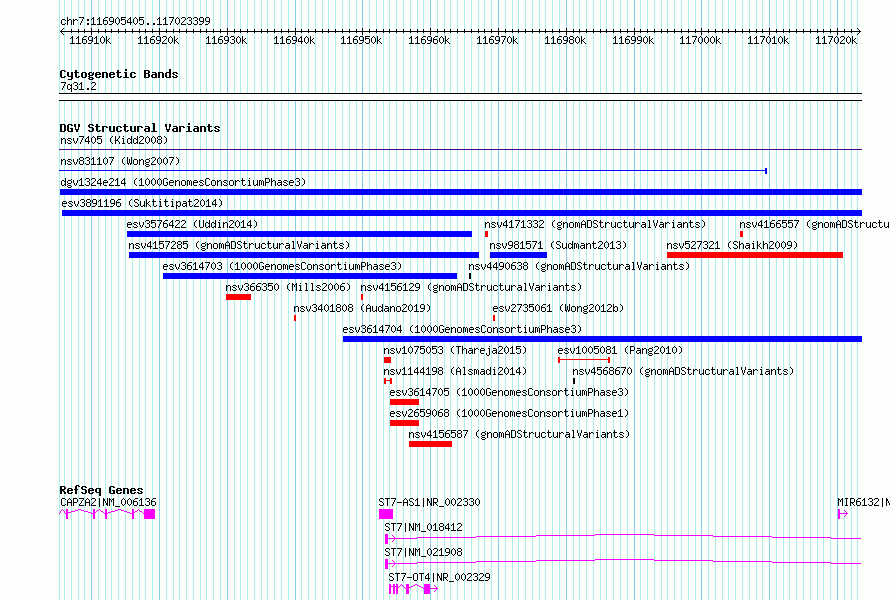The height and width of the screenshot is (600, 890).
Task: Select the nsv4157285 gnomAD variant label
Action: pyautogui.click(x=239, y=245)
